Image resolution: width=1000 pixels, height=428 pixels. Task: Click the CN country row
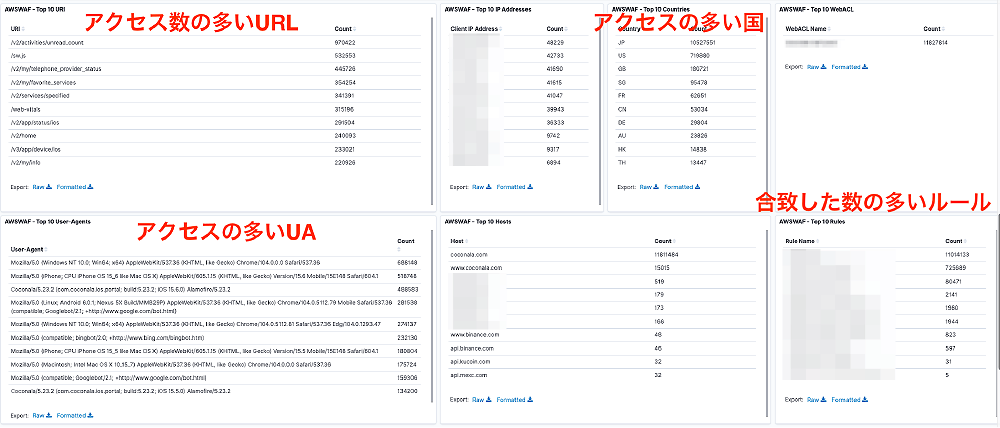click(686, 109)
